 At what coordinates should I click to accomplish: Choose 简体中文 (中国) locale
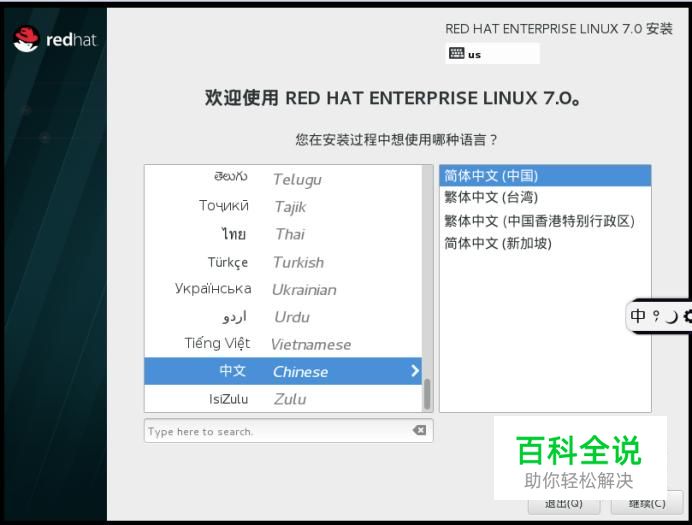point(545,176)
